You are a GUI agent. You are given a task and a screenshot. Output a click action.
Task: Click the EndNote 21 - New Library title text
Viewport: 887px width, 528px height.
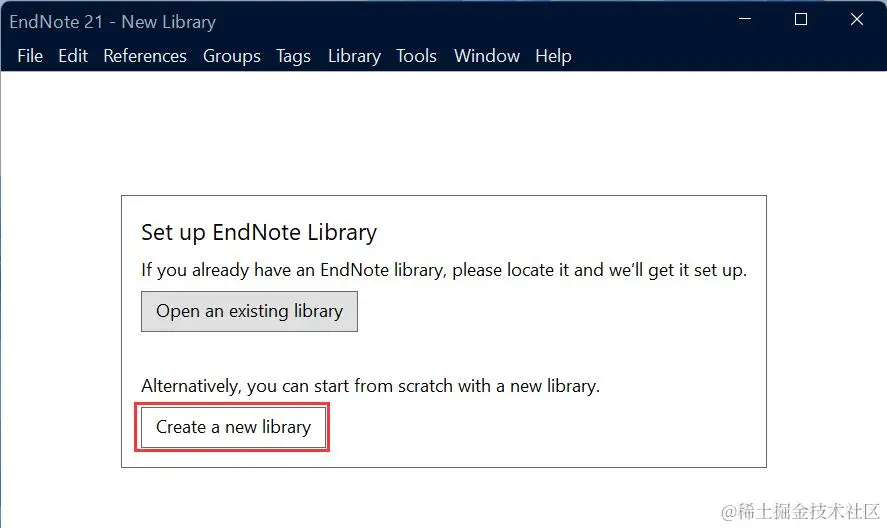[113, 22]
